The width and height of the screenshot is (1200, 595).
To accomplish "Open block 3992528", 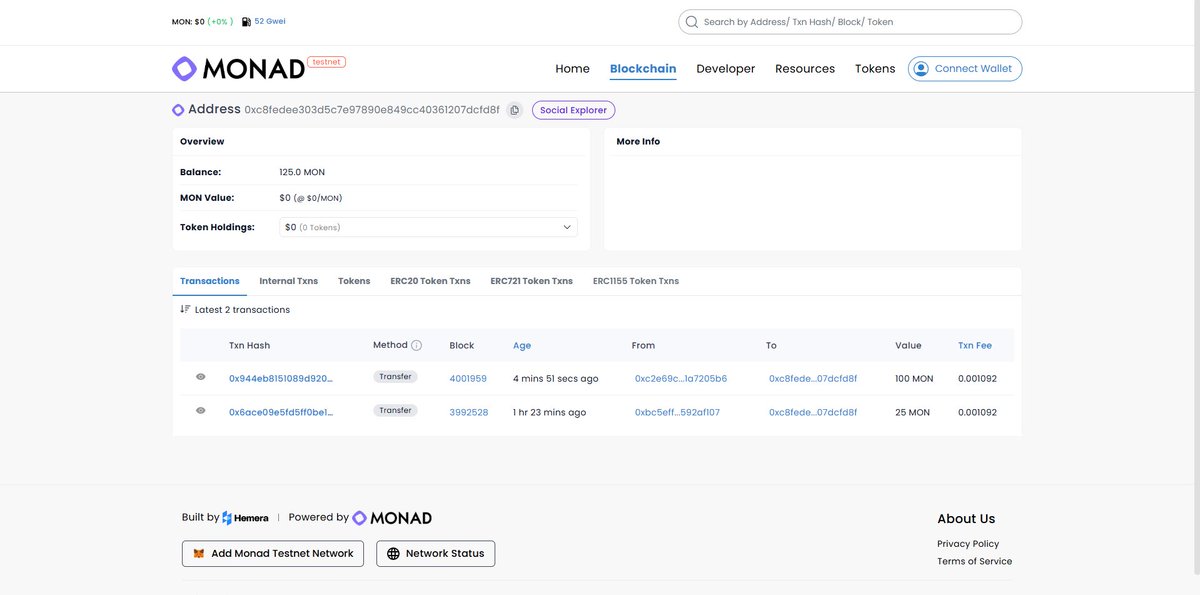I will pyautogui.click(x=469, y=412).
